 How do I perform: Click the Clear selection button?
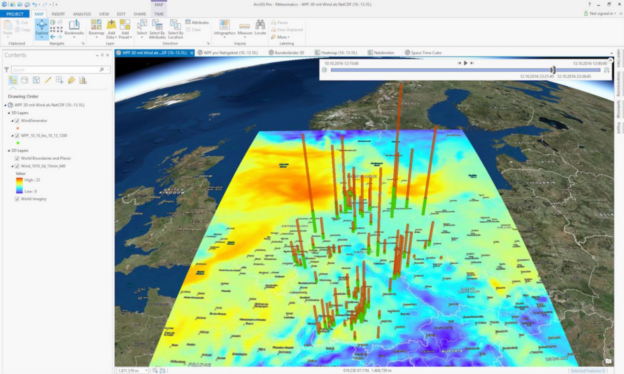point(194,29)
